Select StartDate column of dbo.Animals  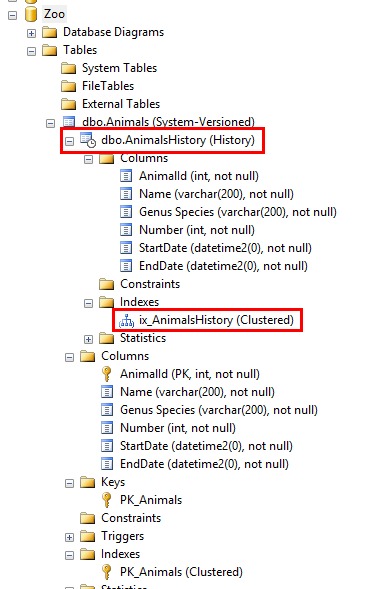click(206, 446)
